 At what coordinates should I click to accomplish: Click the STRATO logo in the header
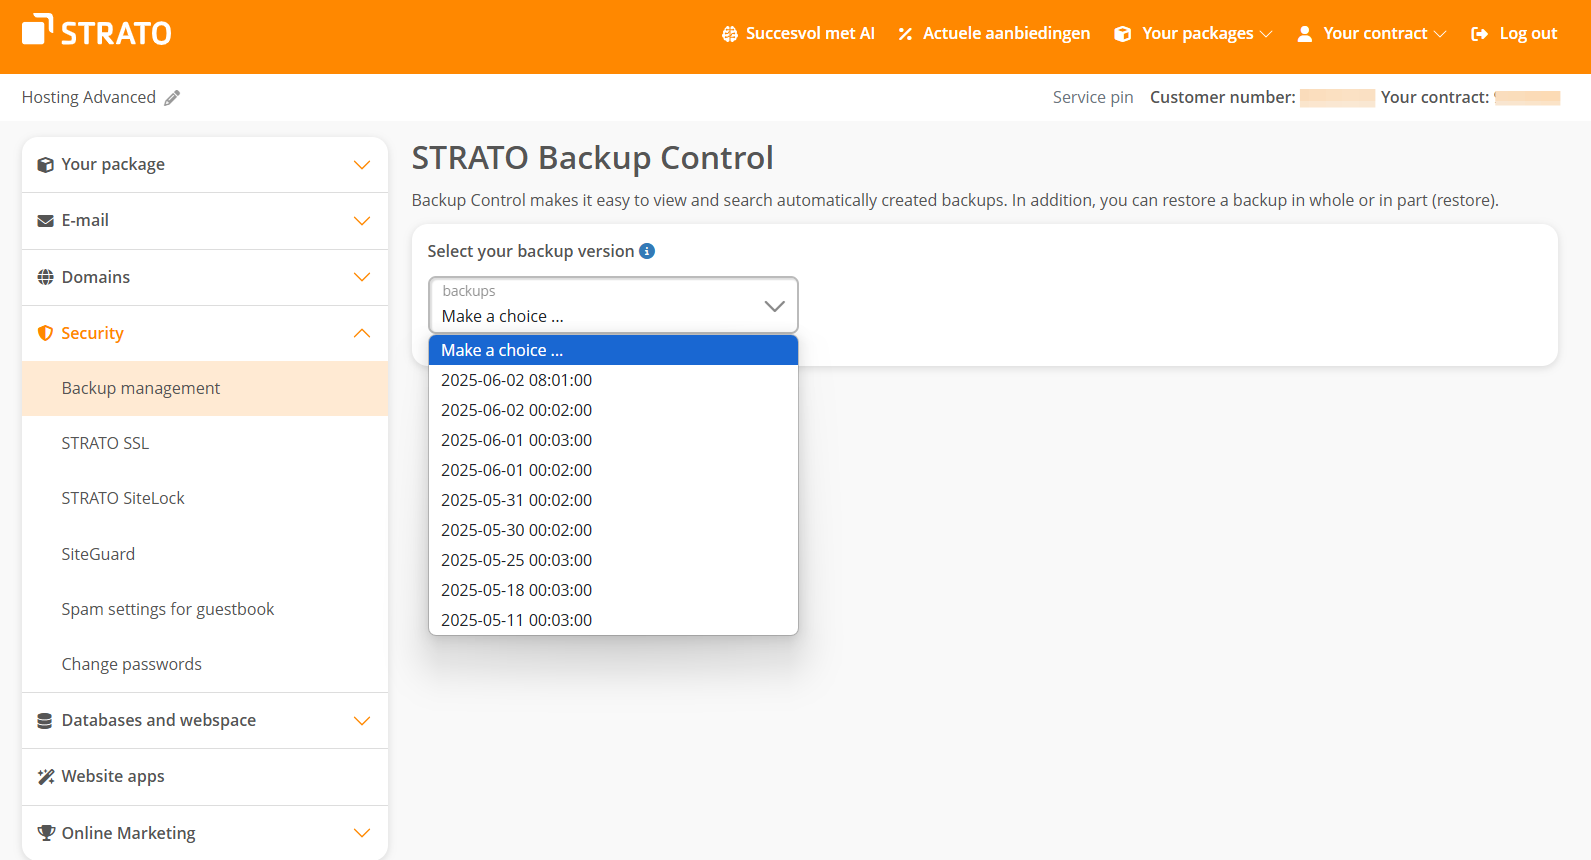coord(97,31)
